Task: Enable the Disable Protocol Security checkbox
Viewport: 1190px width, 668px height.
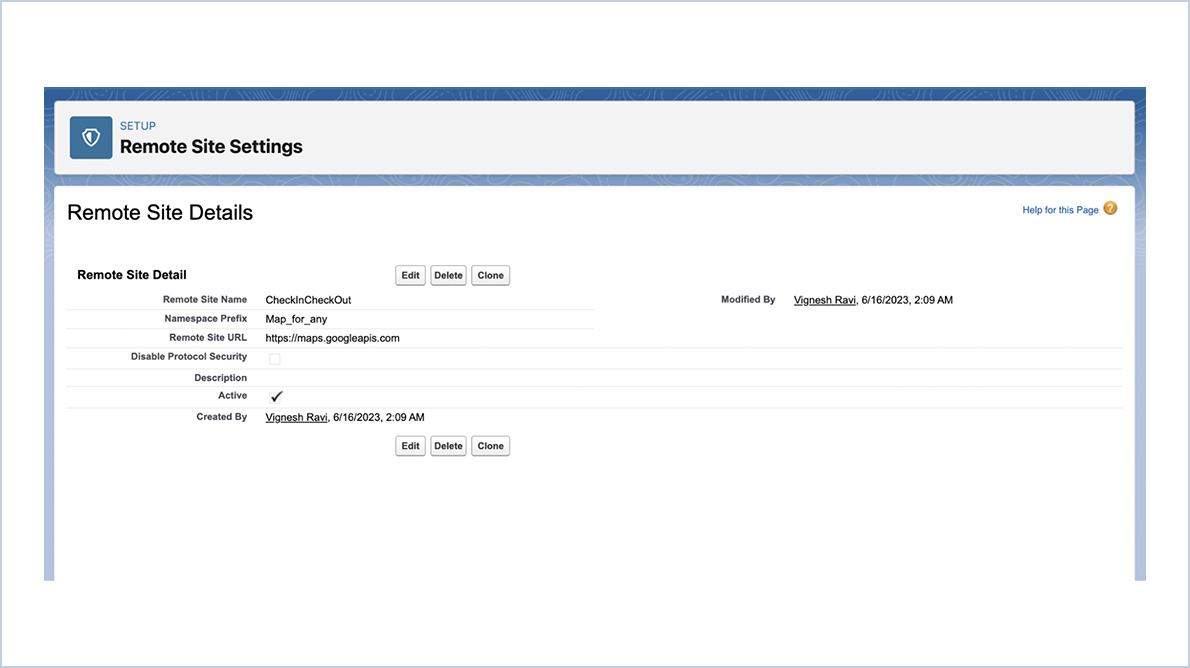Action: (274, 358)
